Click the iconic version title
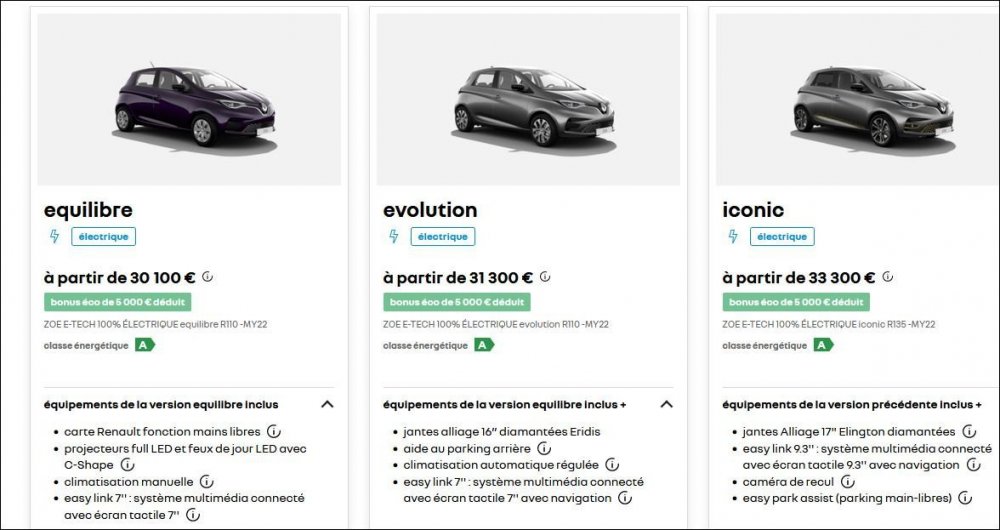1000x530 pixels. point(753,210)
